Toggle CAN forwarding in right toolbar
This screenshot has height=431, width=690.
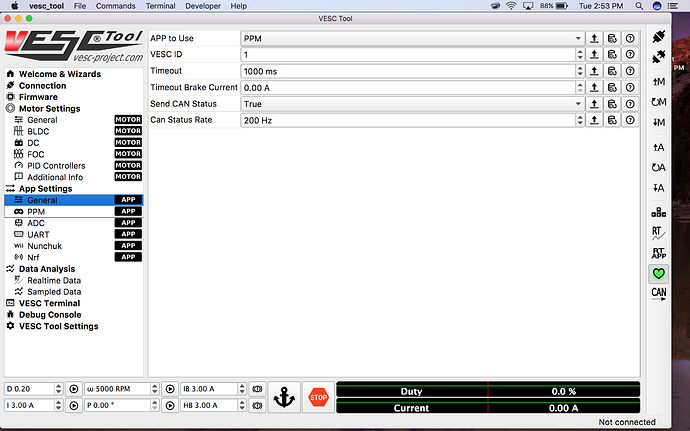(658, 294)
